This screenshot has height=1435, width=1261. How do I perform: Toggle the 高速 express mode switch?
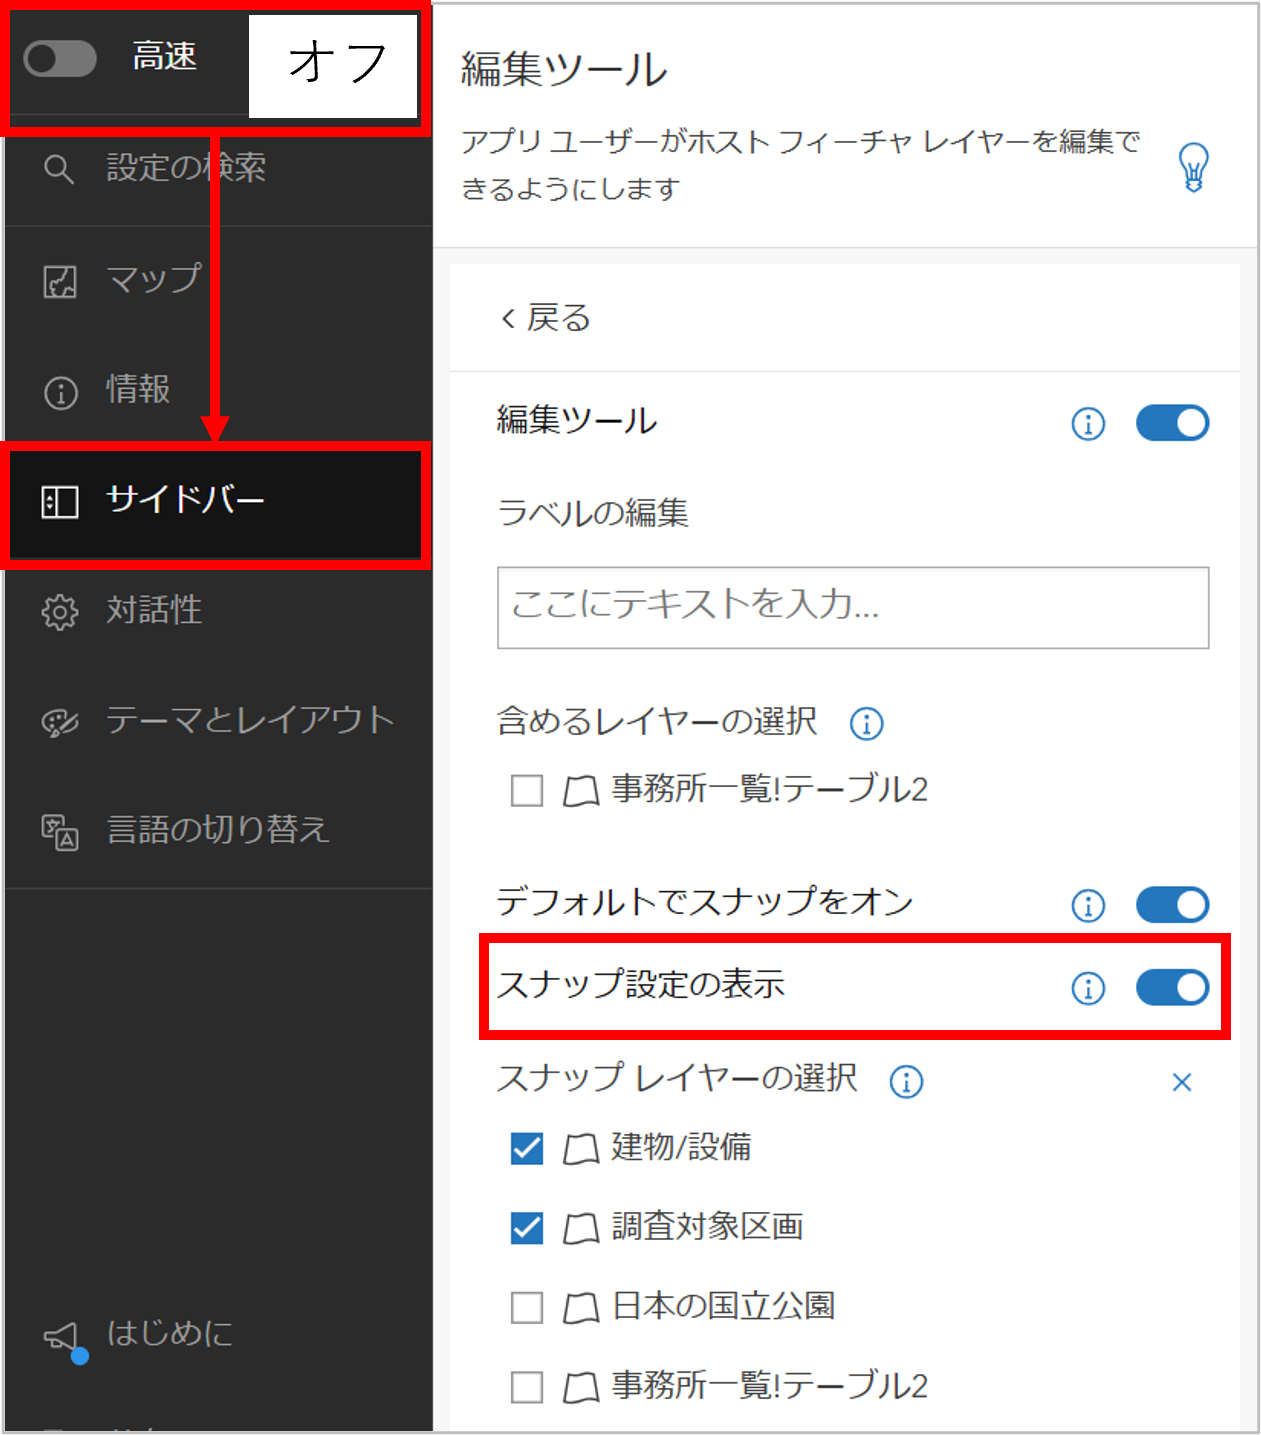click(x=60, y=59)
